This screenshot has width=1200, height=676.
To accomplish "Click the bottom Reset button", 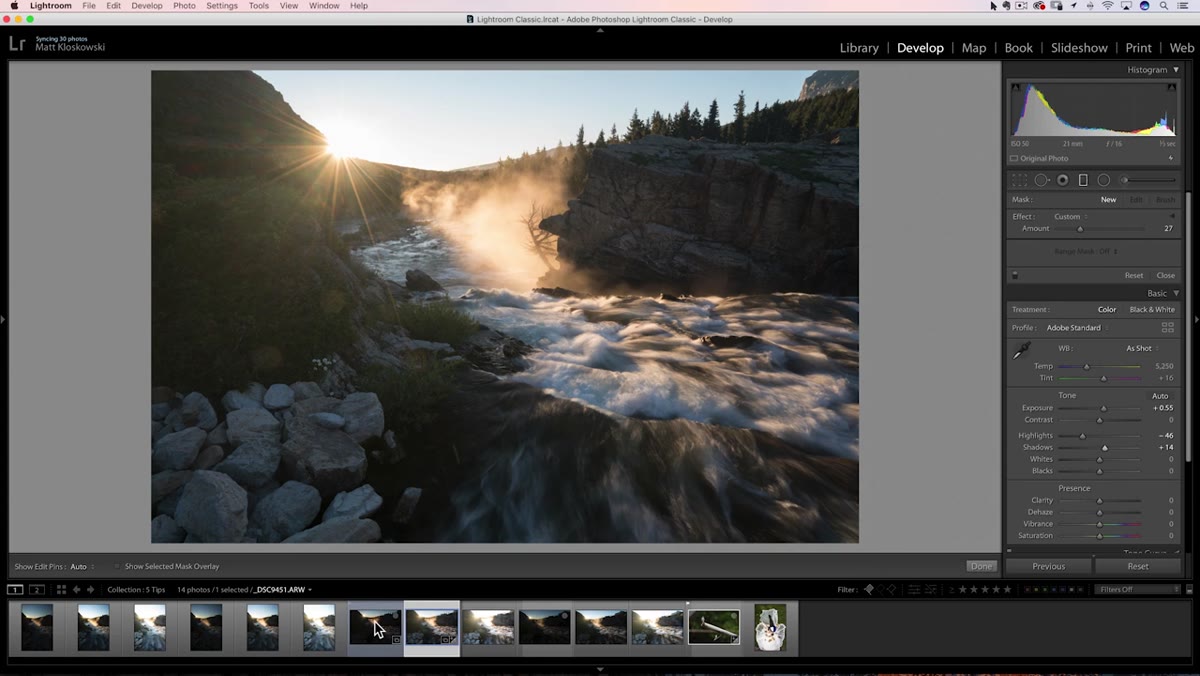I will pyautogui.click(x=1138, y=566).
